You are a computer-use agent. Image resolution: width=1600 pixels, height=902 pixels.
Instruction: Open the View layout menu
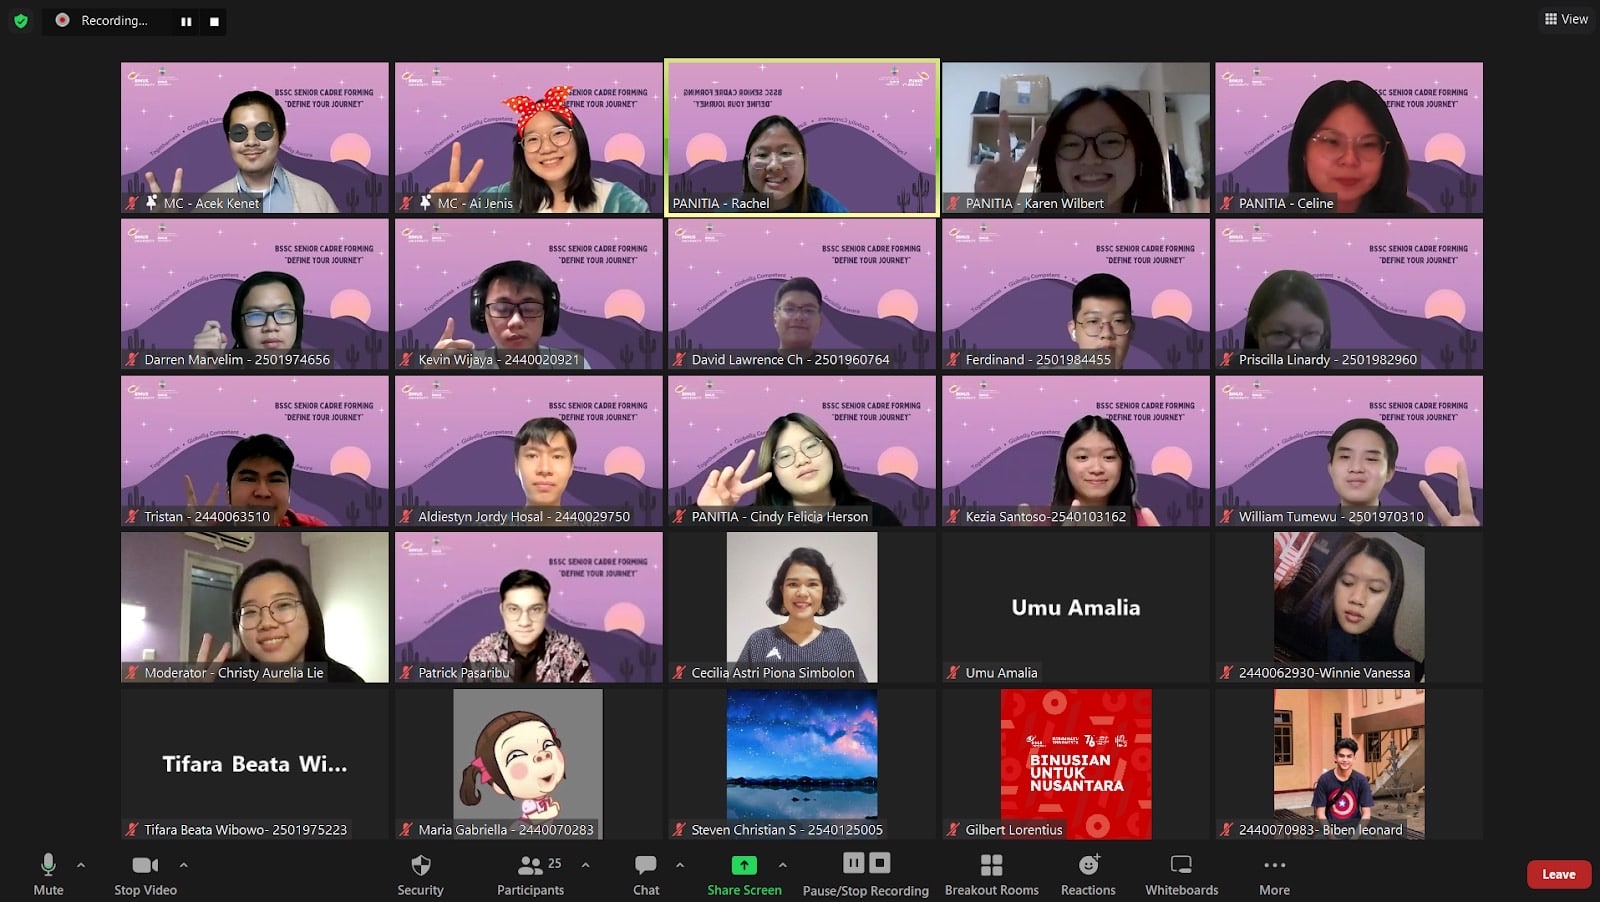point(1566,19)
